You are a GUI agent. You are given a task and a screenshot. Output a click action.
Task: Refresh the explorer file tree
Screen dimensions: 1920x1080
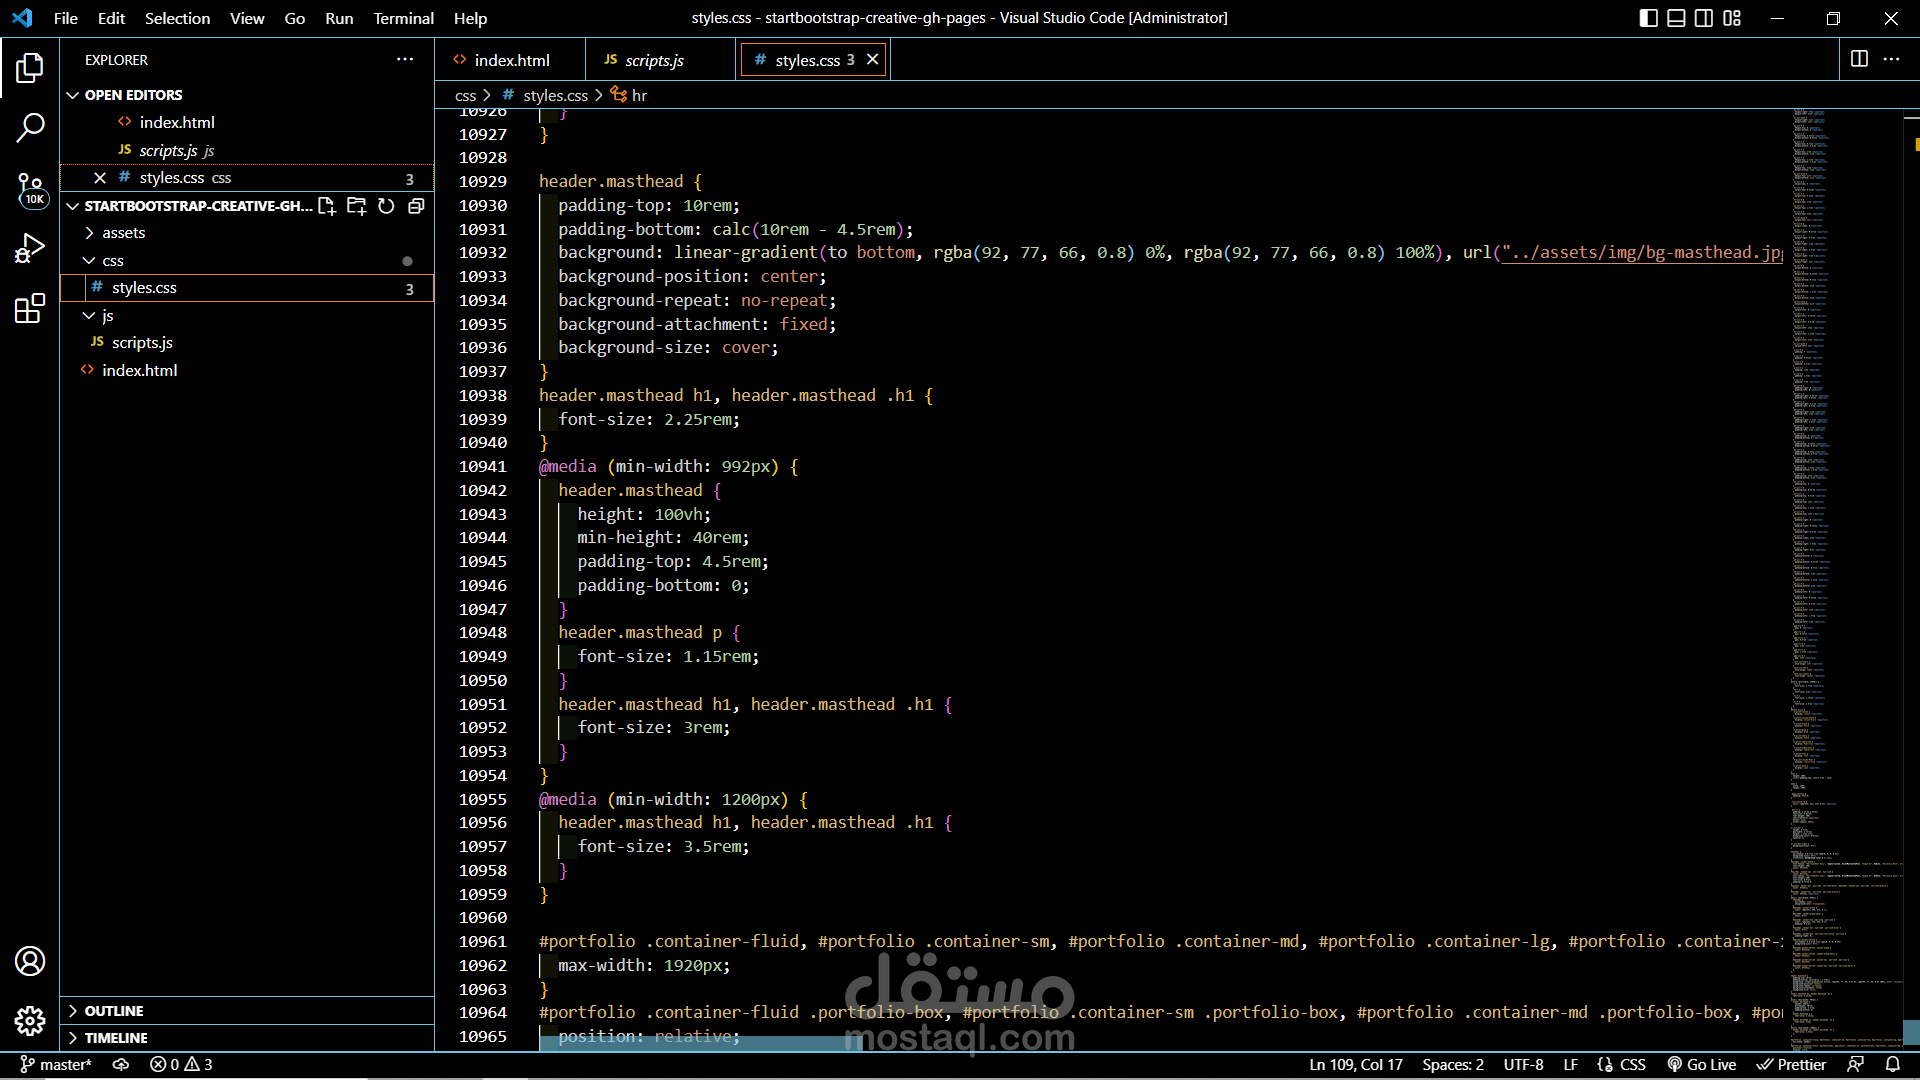tap(386, 206)
